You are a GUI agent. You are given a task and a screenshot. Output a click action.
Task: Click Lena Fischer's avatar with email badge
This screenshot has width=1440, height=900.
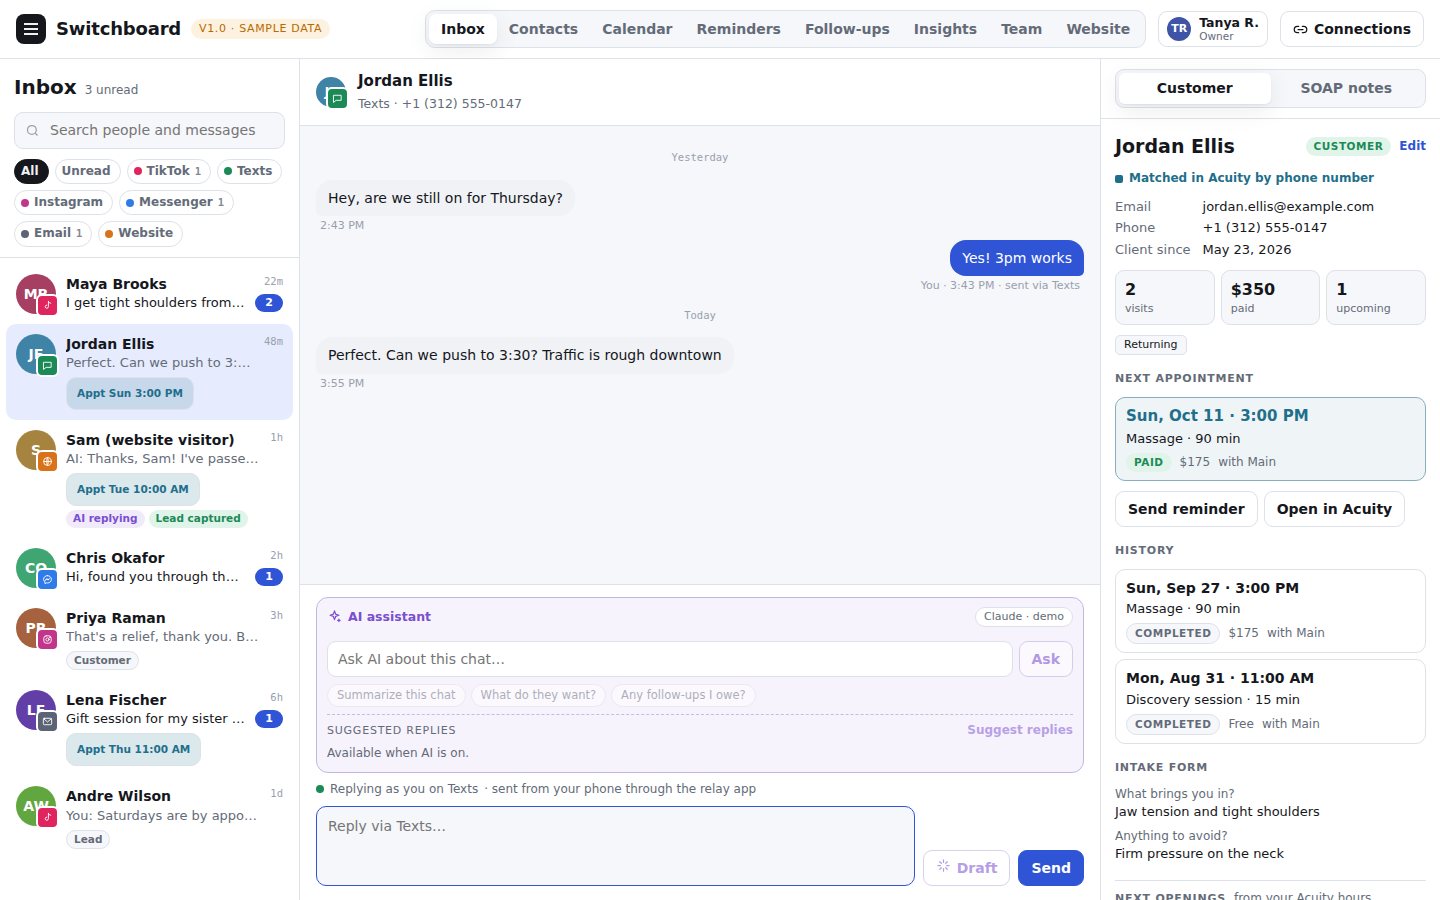(36, 710)
